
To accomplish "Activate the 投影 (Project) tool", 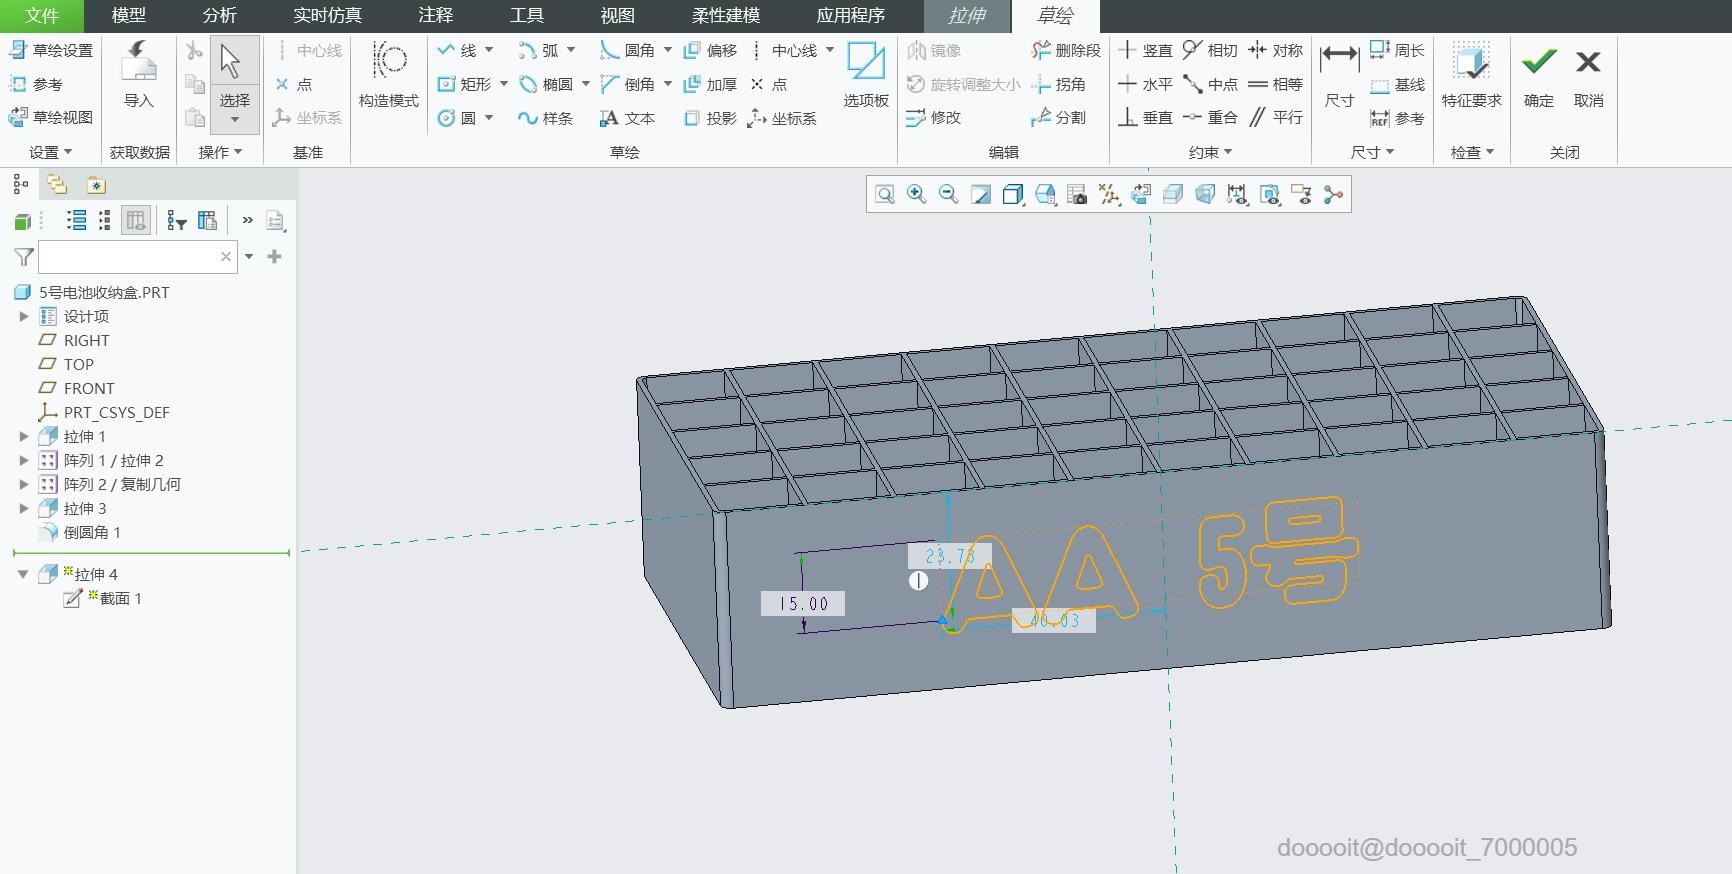I will pos(710,118).
